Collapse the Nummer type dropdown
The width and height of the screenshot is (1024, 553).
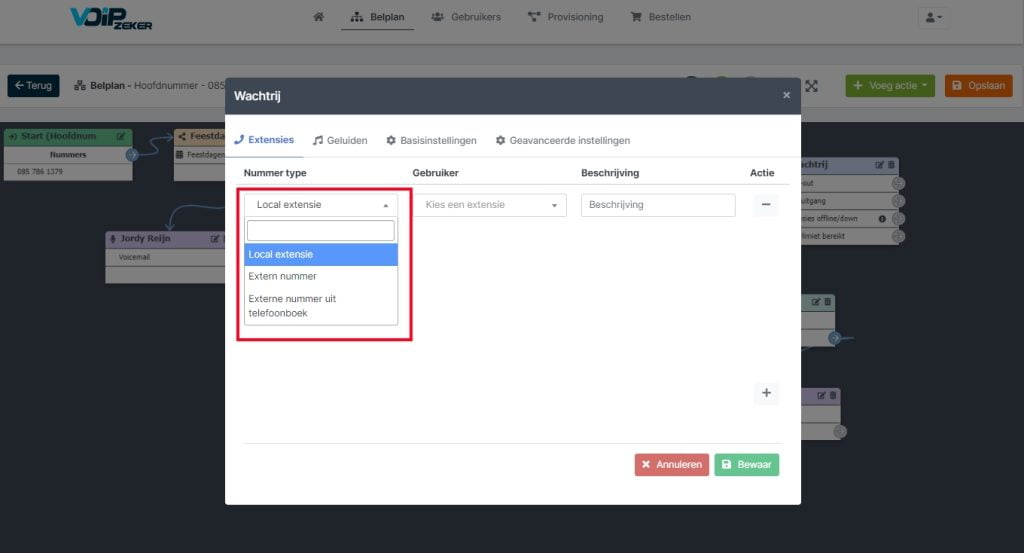[321, 205]
